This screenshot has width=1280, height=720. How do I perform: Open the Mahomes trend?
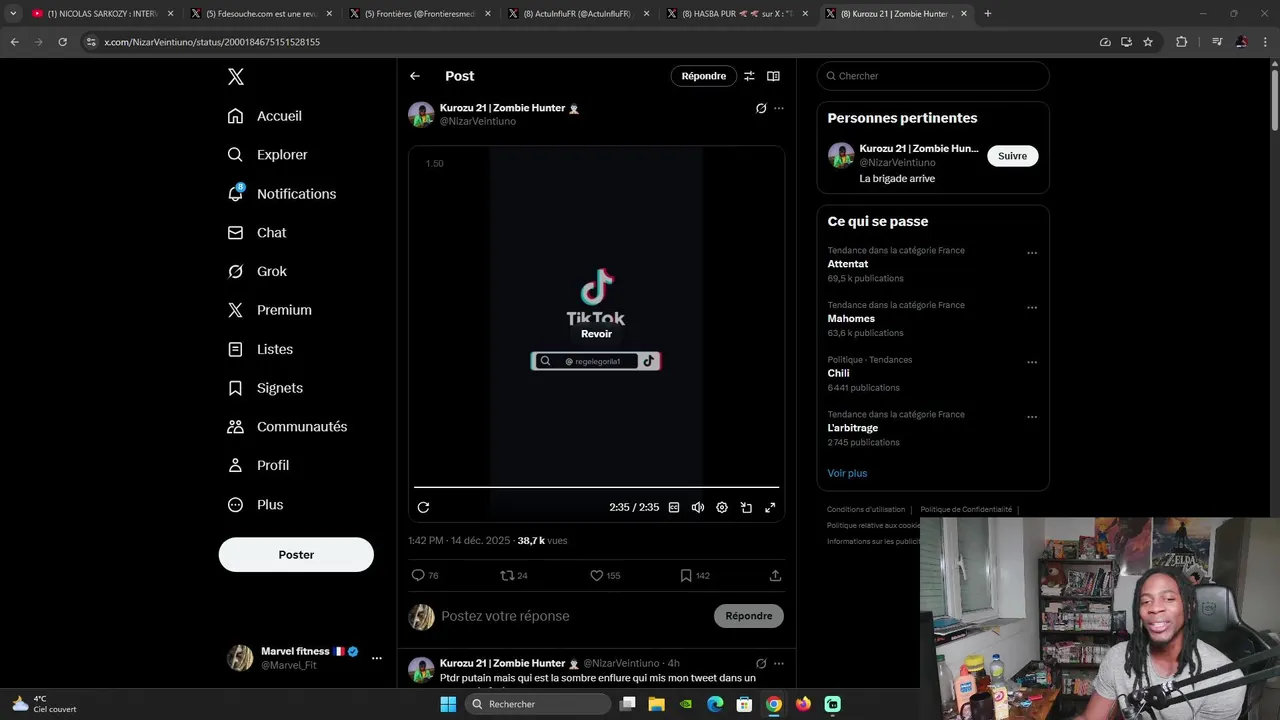tap(851, 319)
